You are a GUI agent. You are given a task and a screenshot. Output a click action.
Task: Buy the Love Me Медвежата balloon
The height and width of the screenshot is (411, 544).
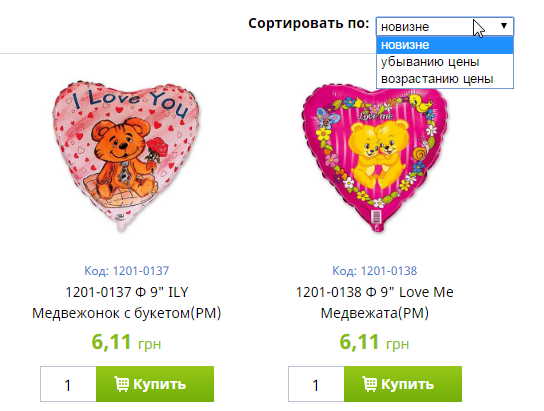tap(403, 384)
